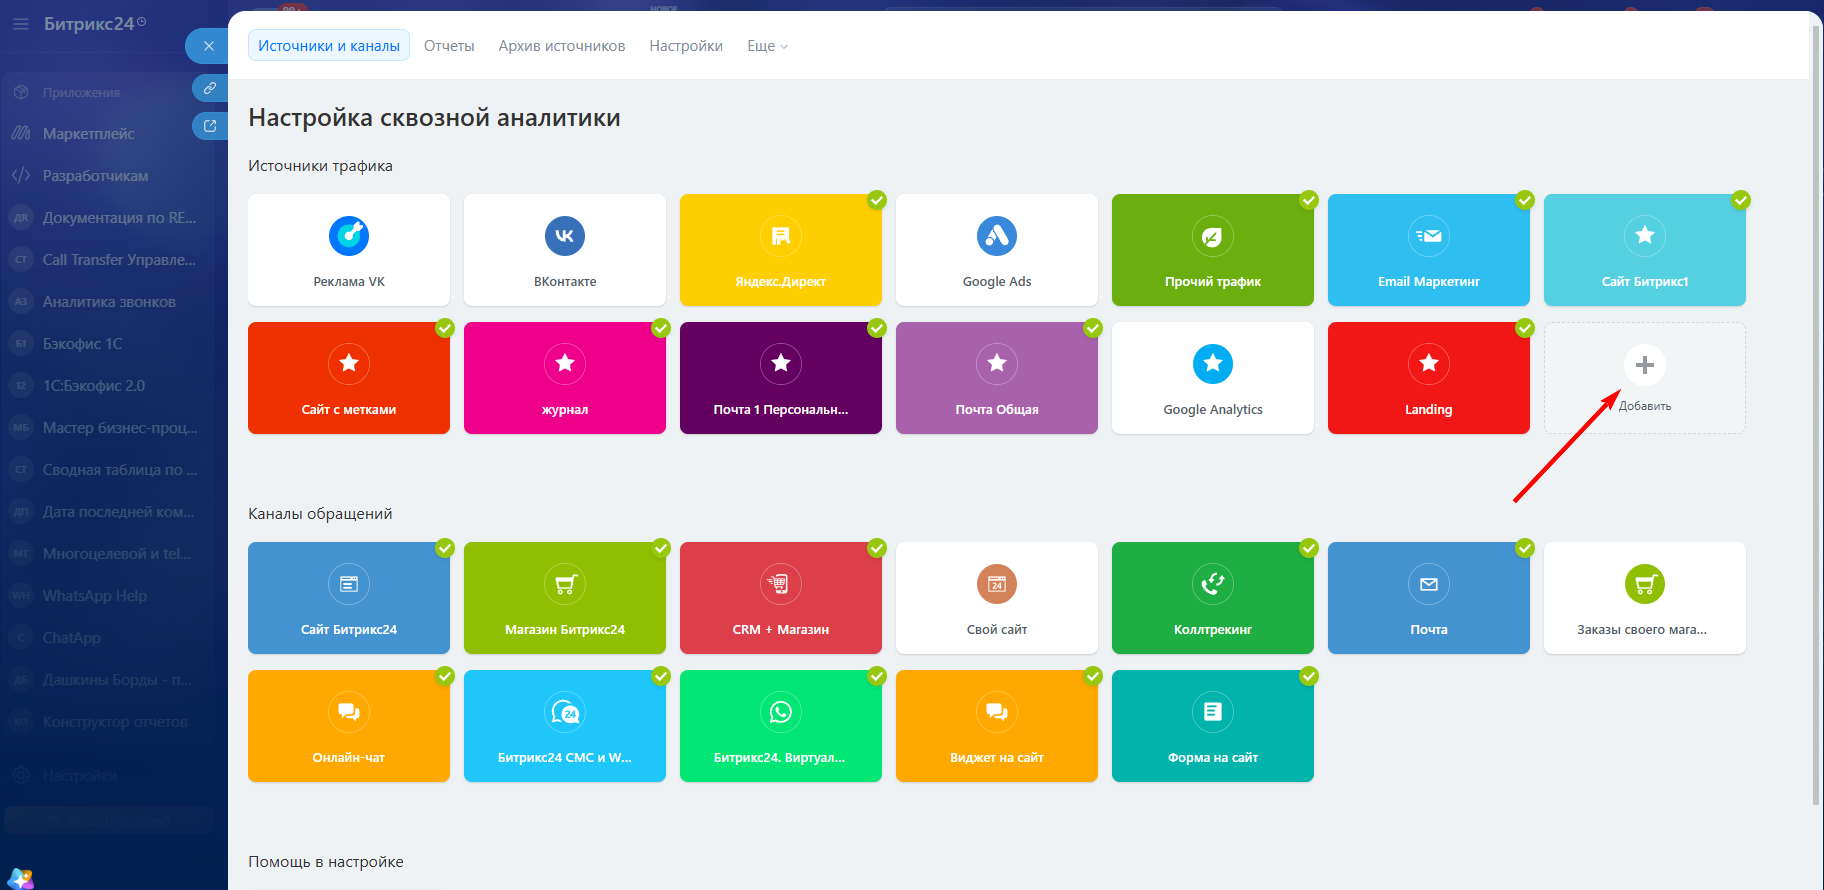Open the Google Ads source tile
This screenshot has width=1824, height=890.
coord(997,250)
